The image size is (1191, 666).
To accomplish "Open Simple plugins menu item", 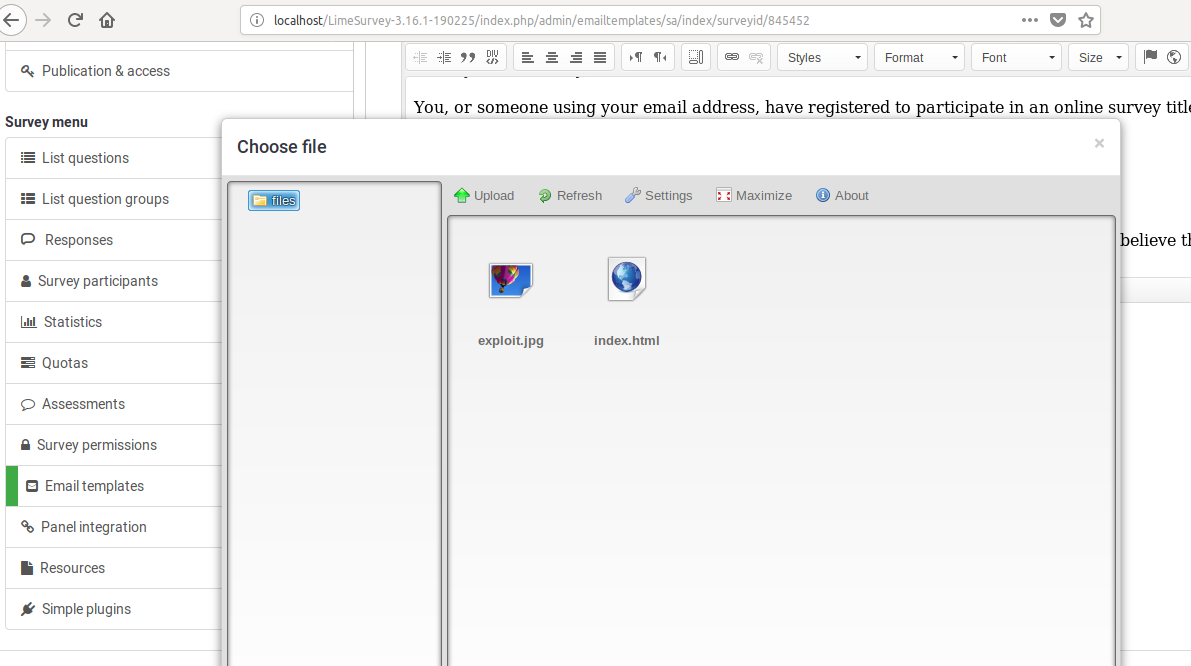I will click(114, 609).
